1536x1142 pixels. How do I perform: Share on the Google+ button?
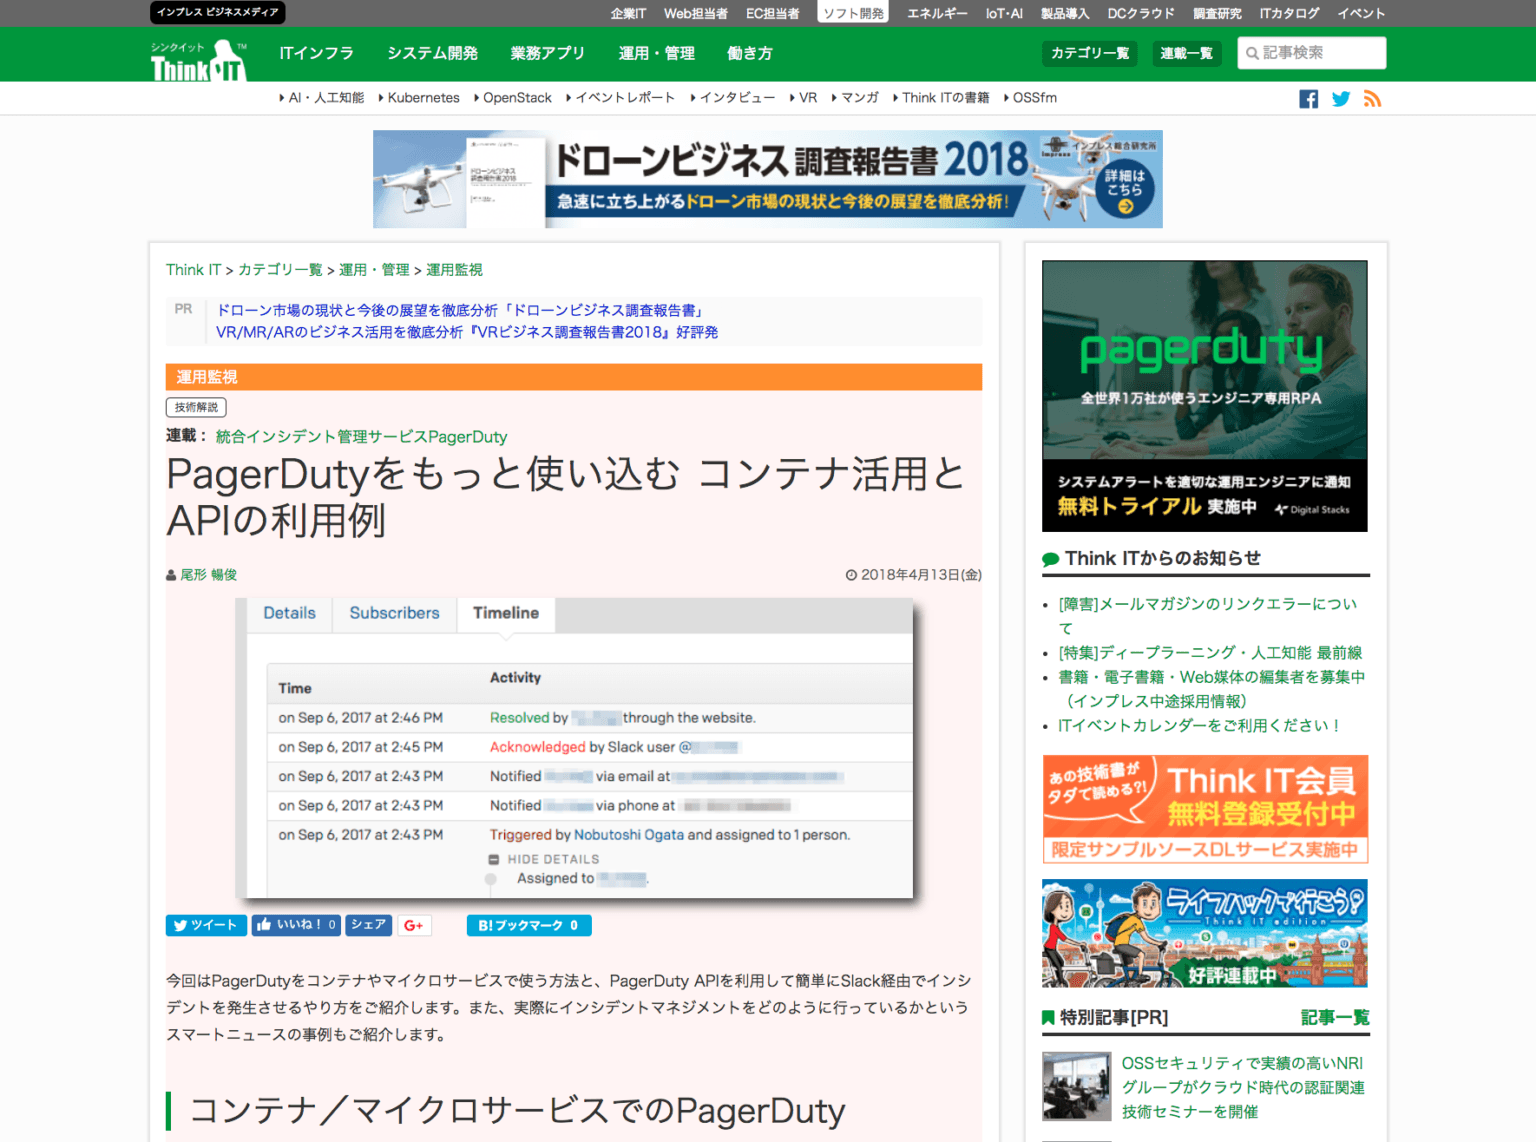(414, 925)
